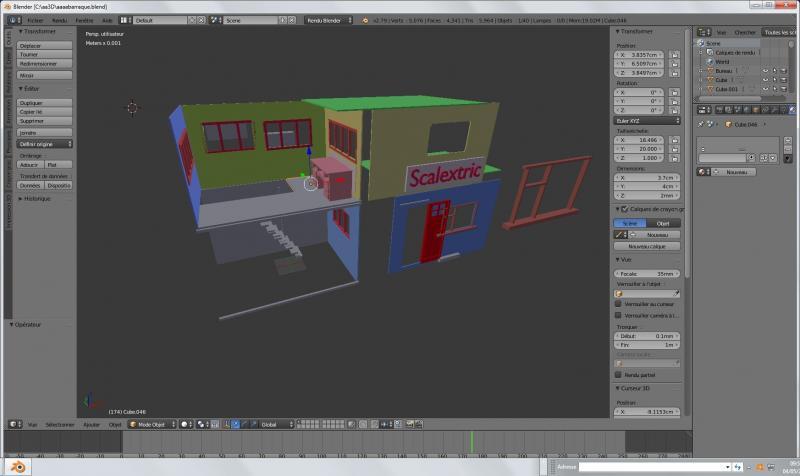
Task: Enable Verrouiller au curseur checkbox
Action: pos(617,303)
